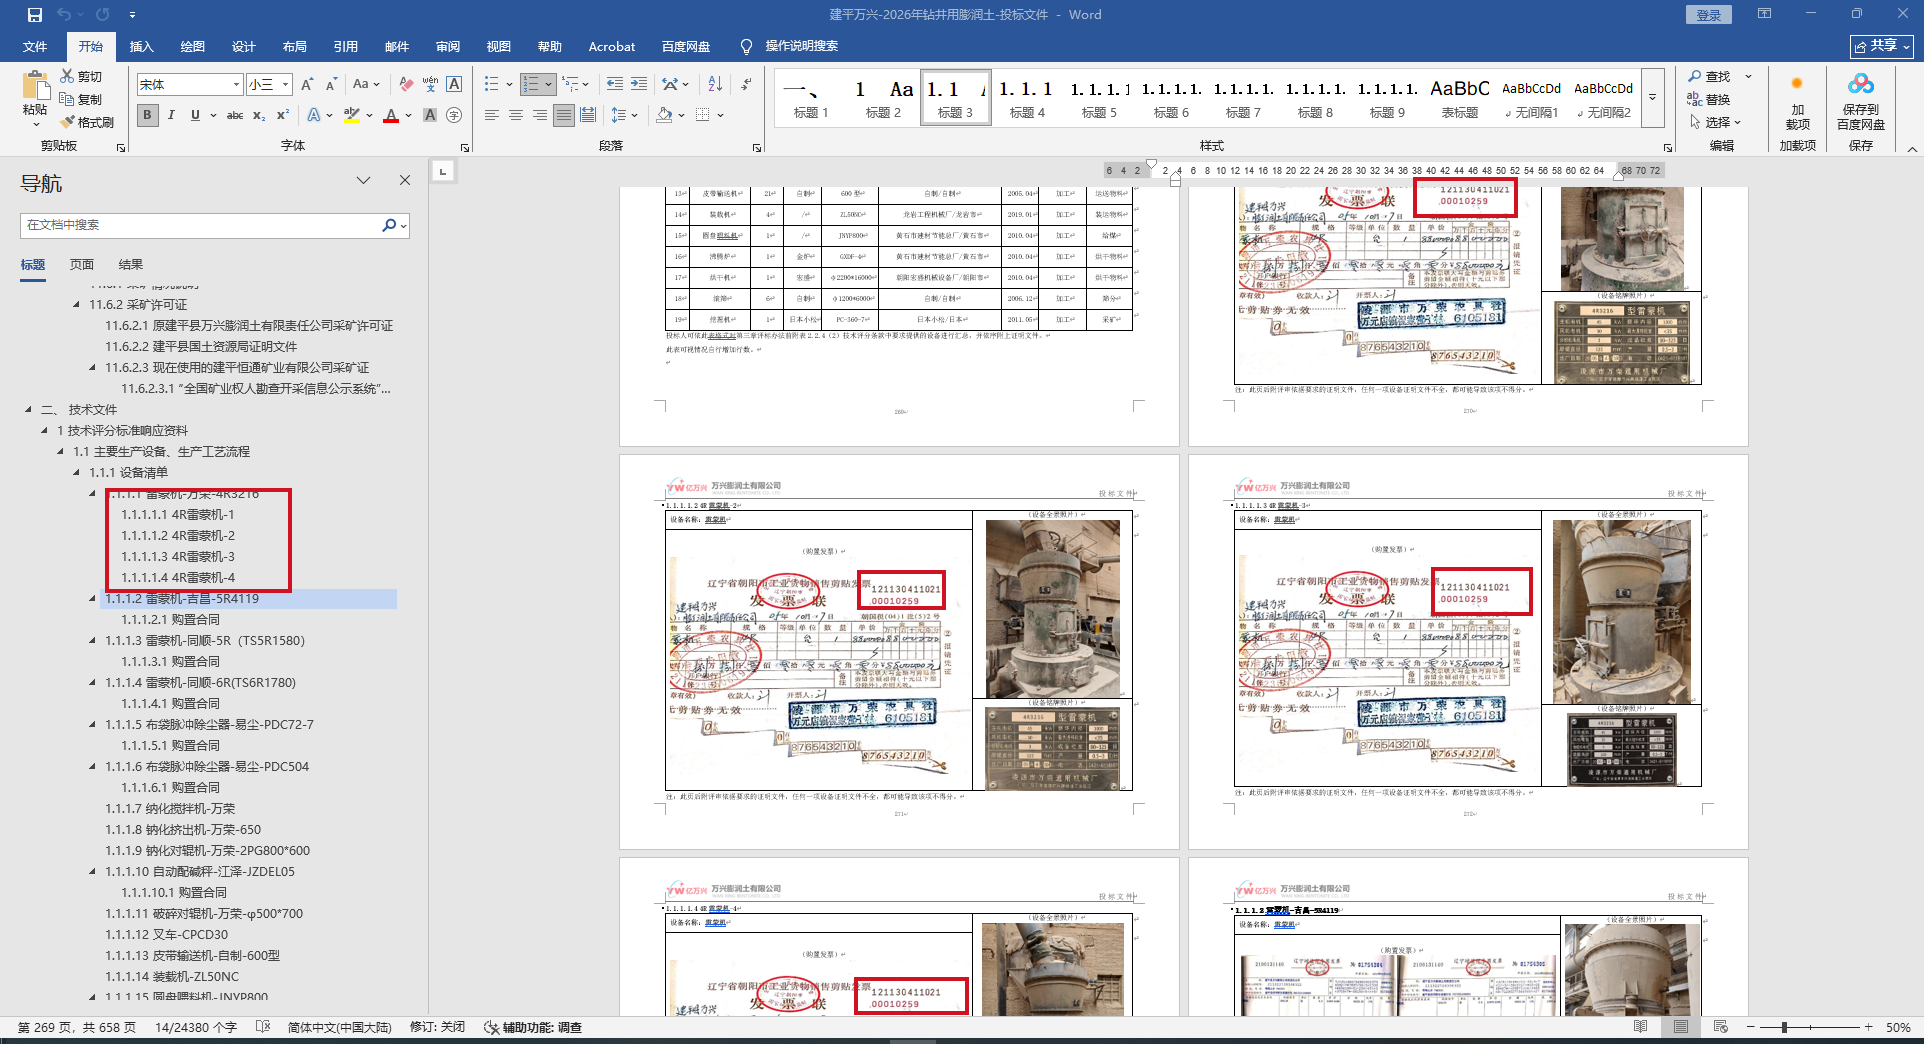Click the document search input field
1924x1044 pixels.
tap(200, 226)
